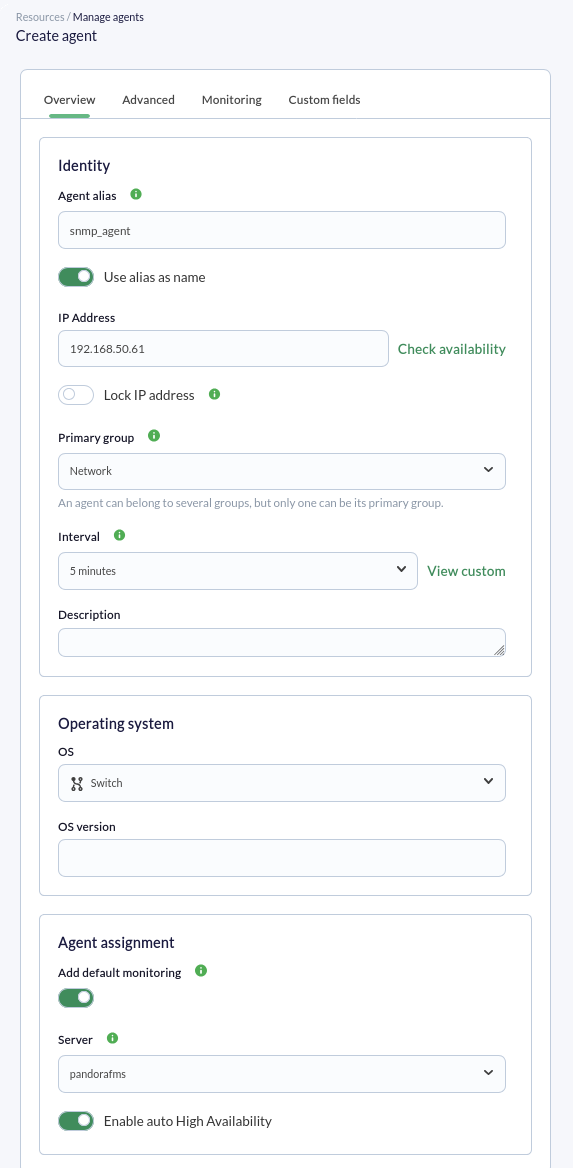573x1168 pixels.
Task: Switch to the Advanced tab
Action: [x=148, y=100]
